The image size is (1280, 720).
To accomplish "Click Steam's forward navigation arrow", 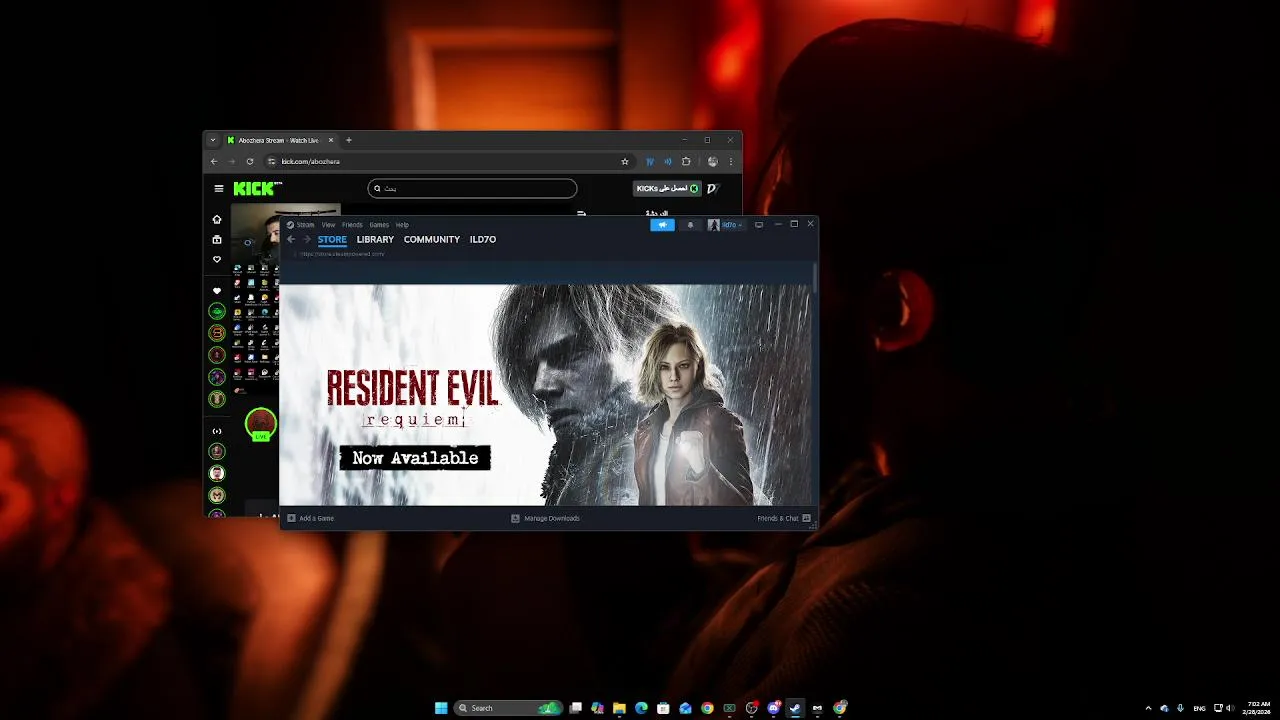I will click(307, 239).
